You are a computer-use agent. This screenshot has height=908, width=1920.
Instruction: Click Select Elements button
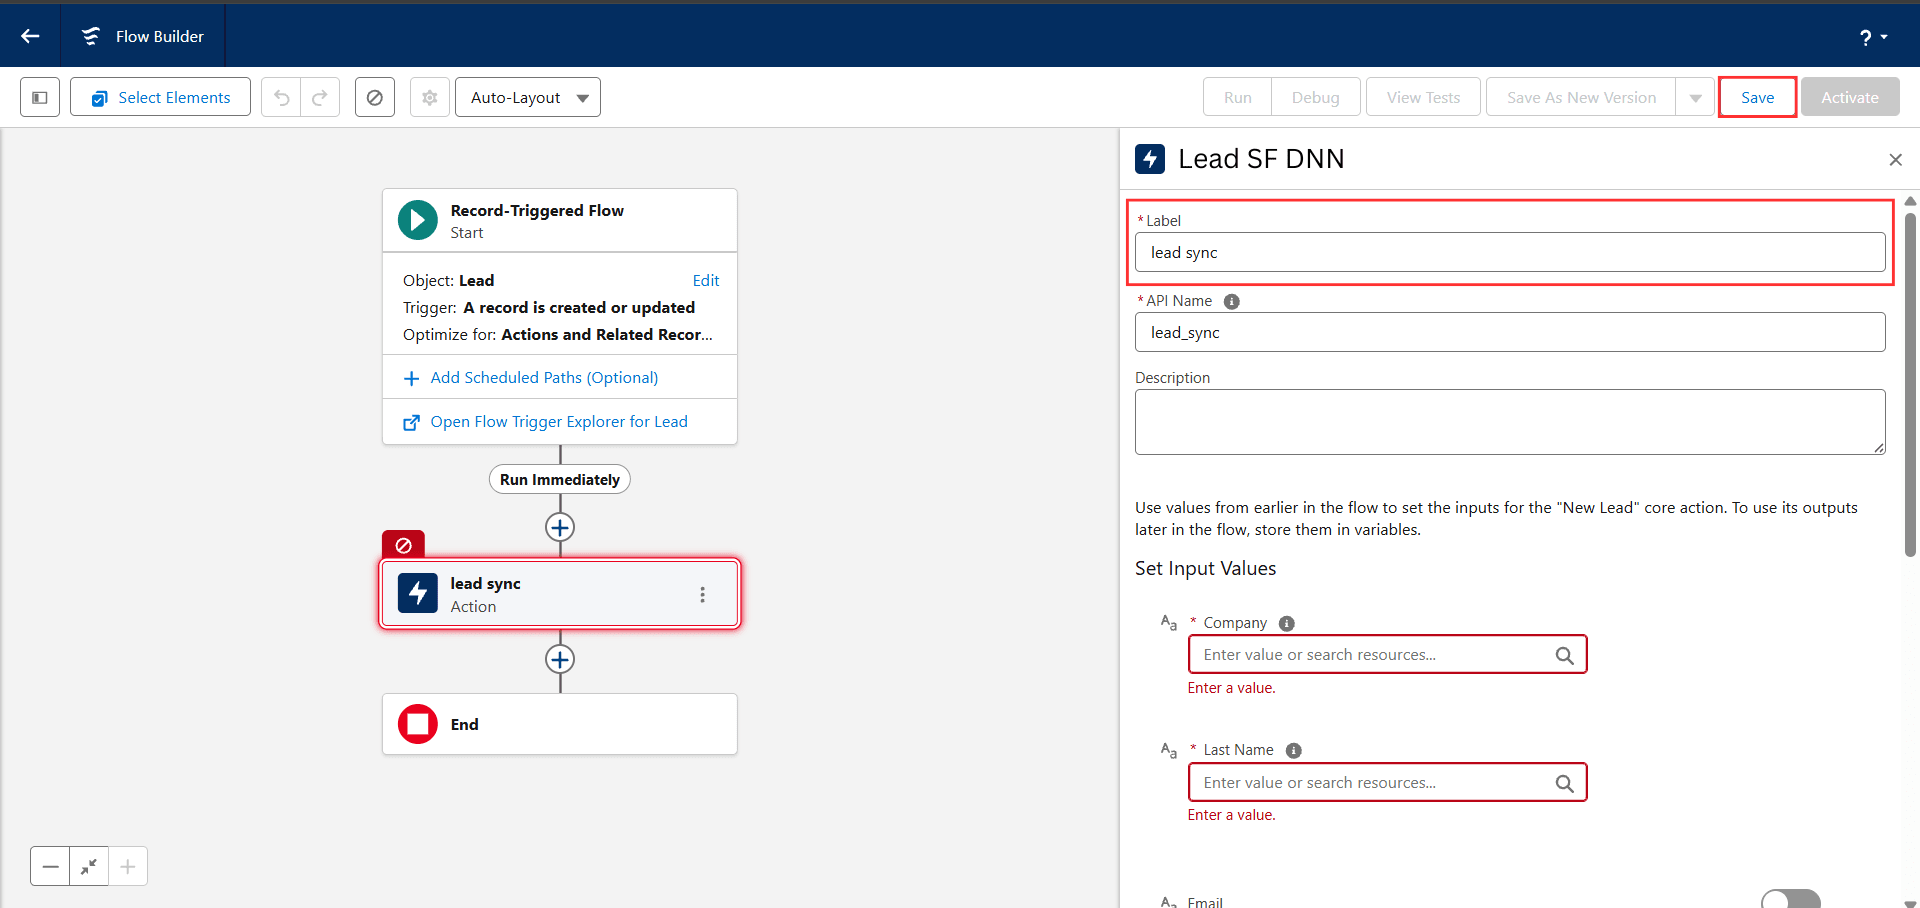(160, 97)
